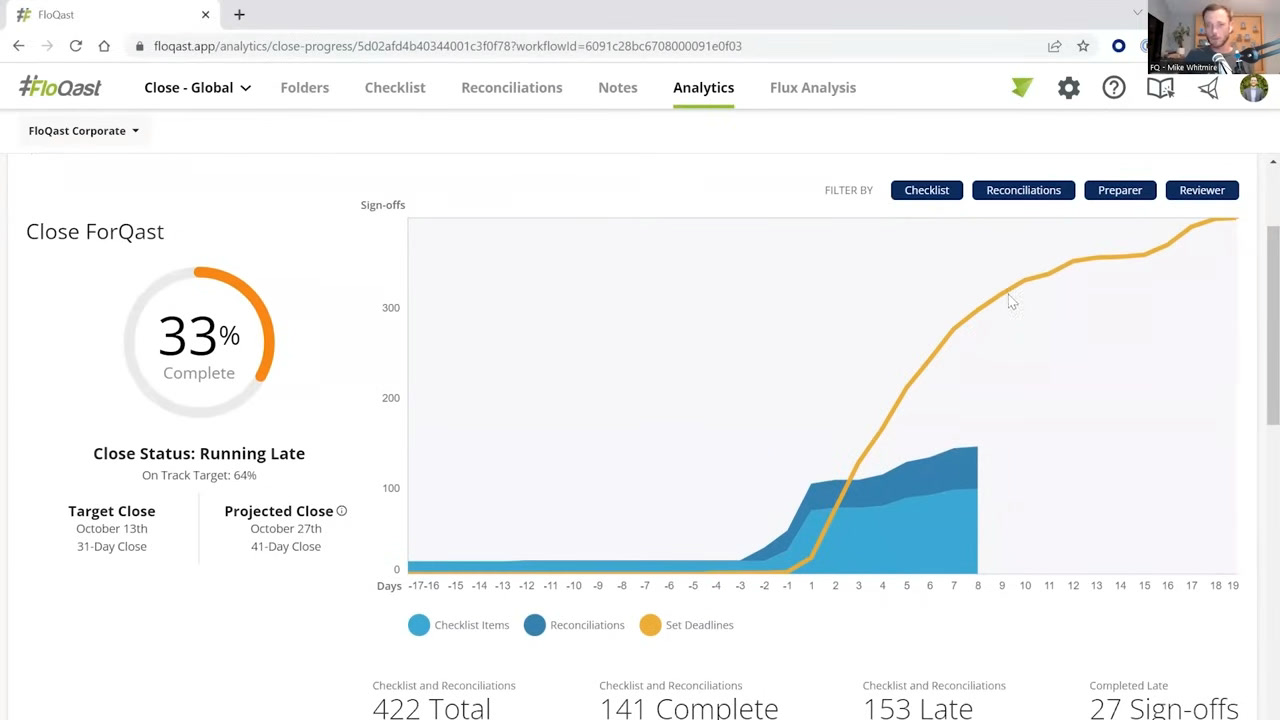Filter chart by Reviewer
Viewport: 1280px width, 720px height.
pos(1202,190)
